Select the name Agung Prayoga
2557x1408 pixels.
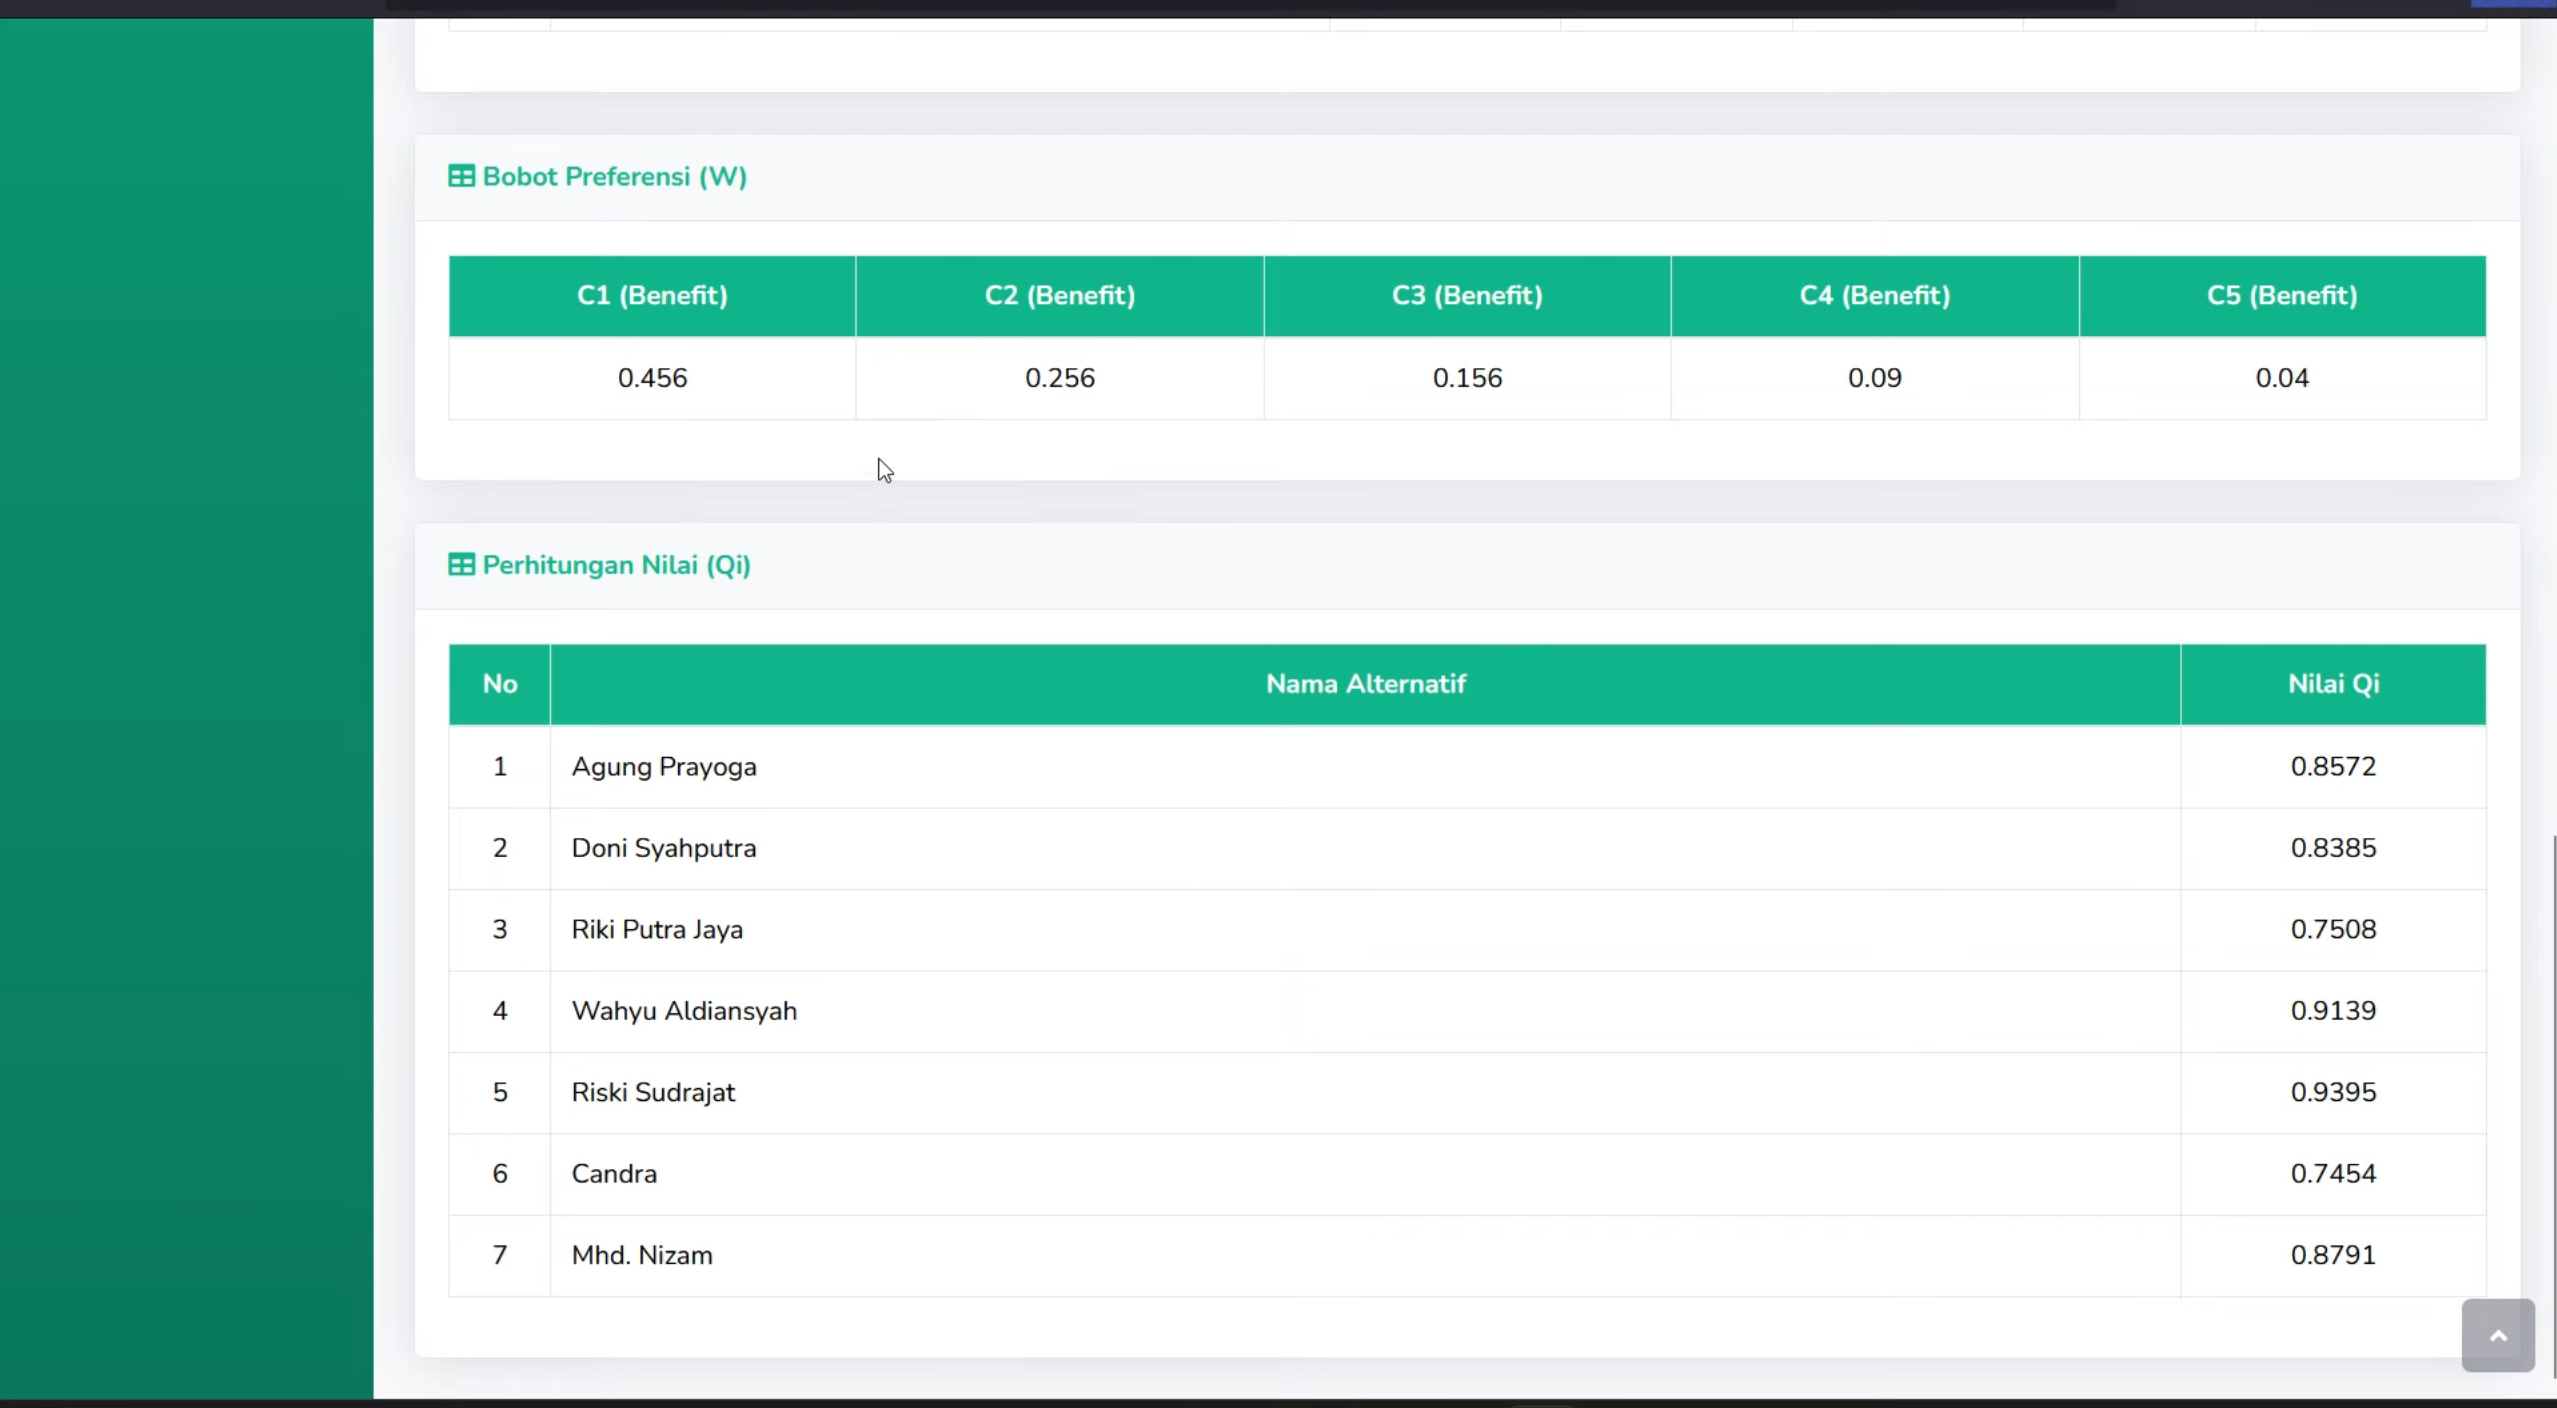pos(664,767)
